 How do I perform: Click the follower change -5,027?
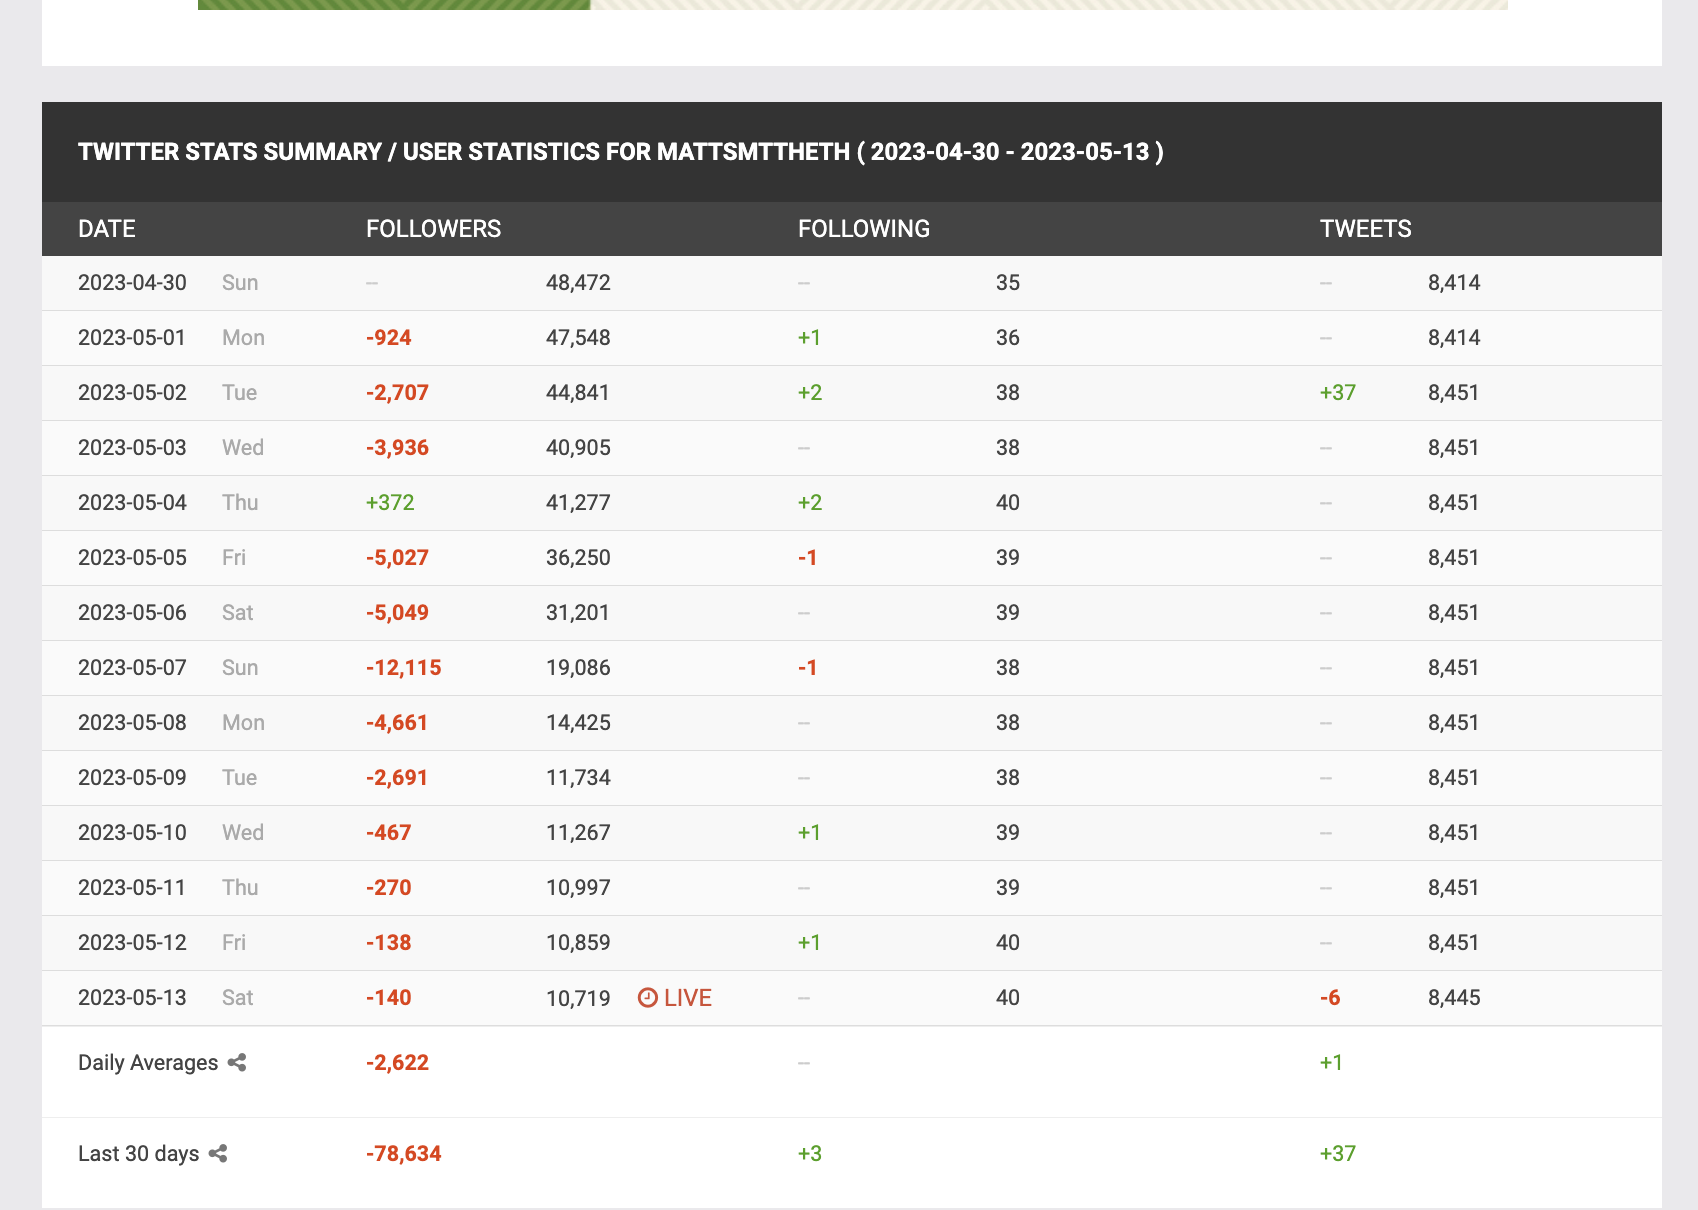[397, 558]
